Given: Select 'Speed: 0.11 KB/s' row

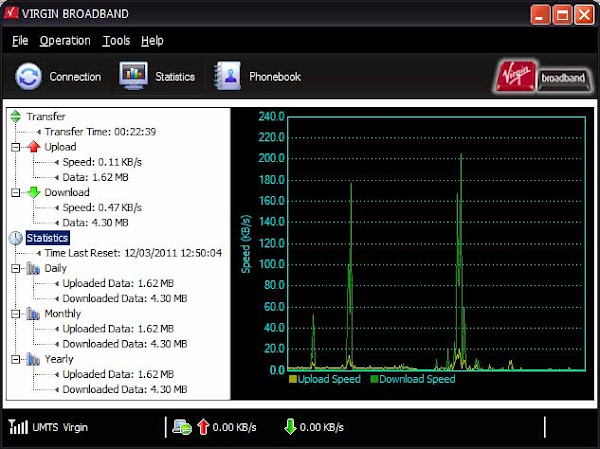Looking at the screenshot, I should point(102,162).
